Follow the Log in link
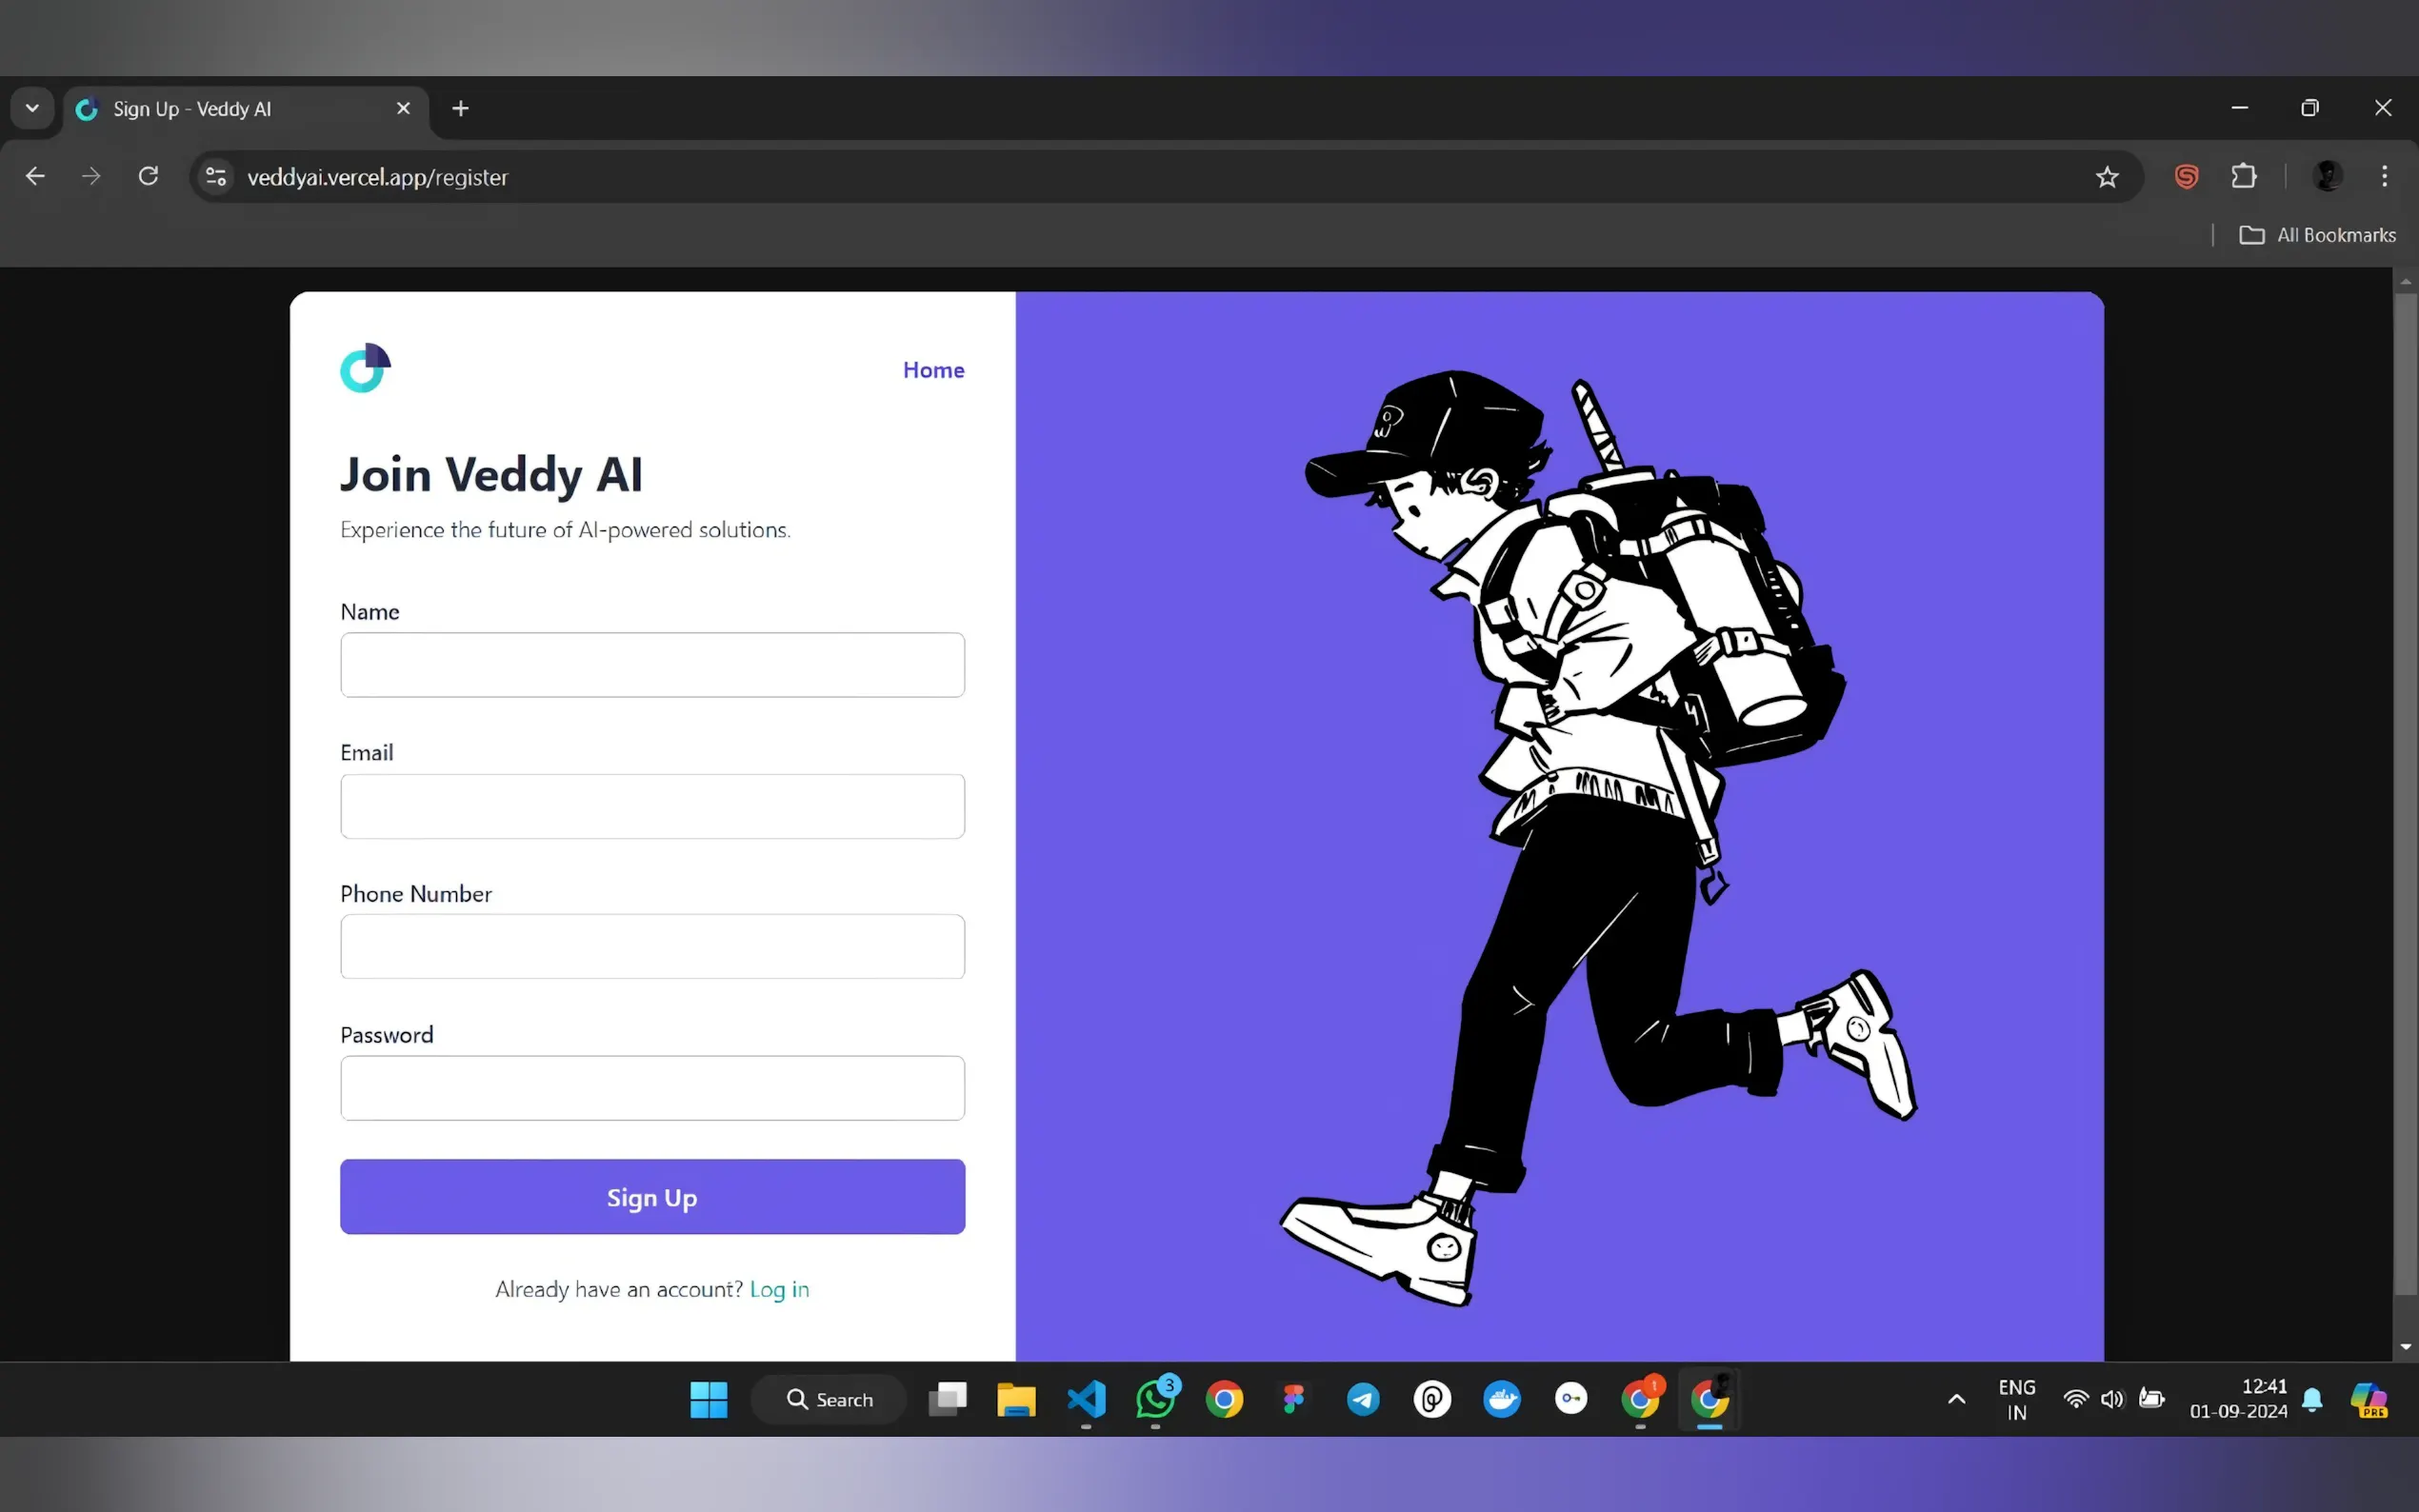Screen dimensions: 2419x1512 click(x=779, y=1289)
